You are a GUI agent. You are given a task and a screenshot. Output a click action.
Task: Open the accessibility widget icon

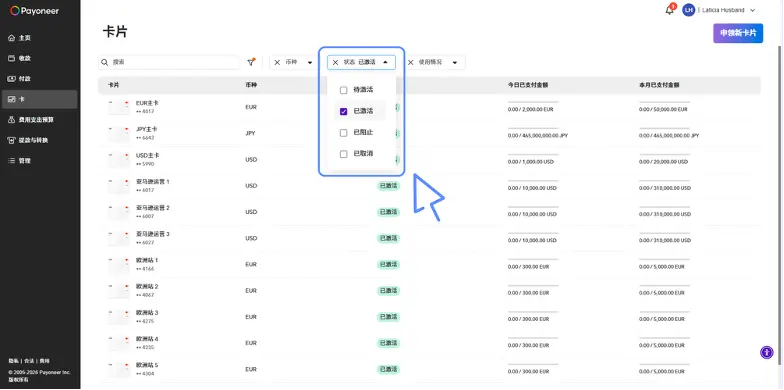tap(766, 352)
